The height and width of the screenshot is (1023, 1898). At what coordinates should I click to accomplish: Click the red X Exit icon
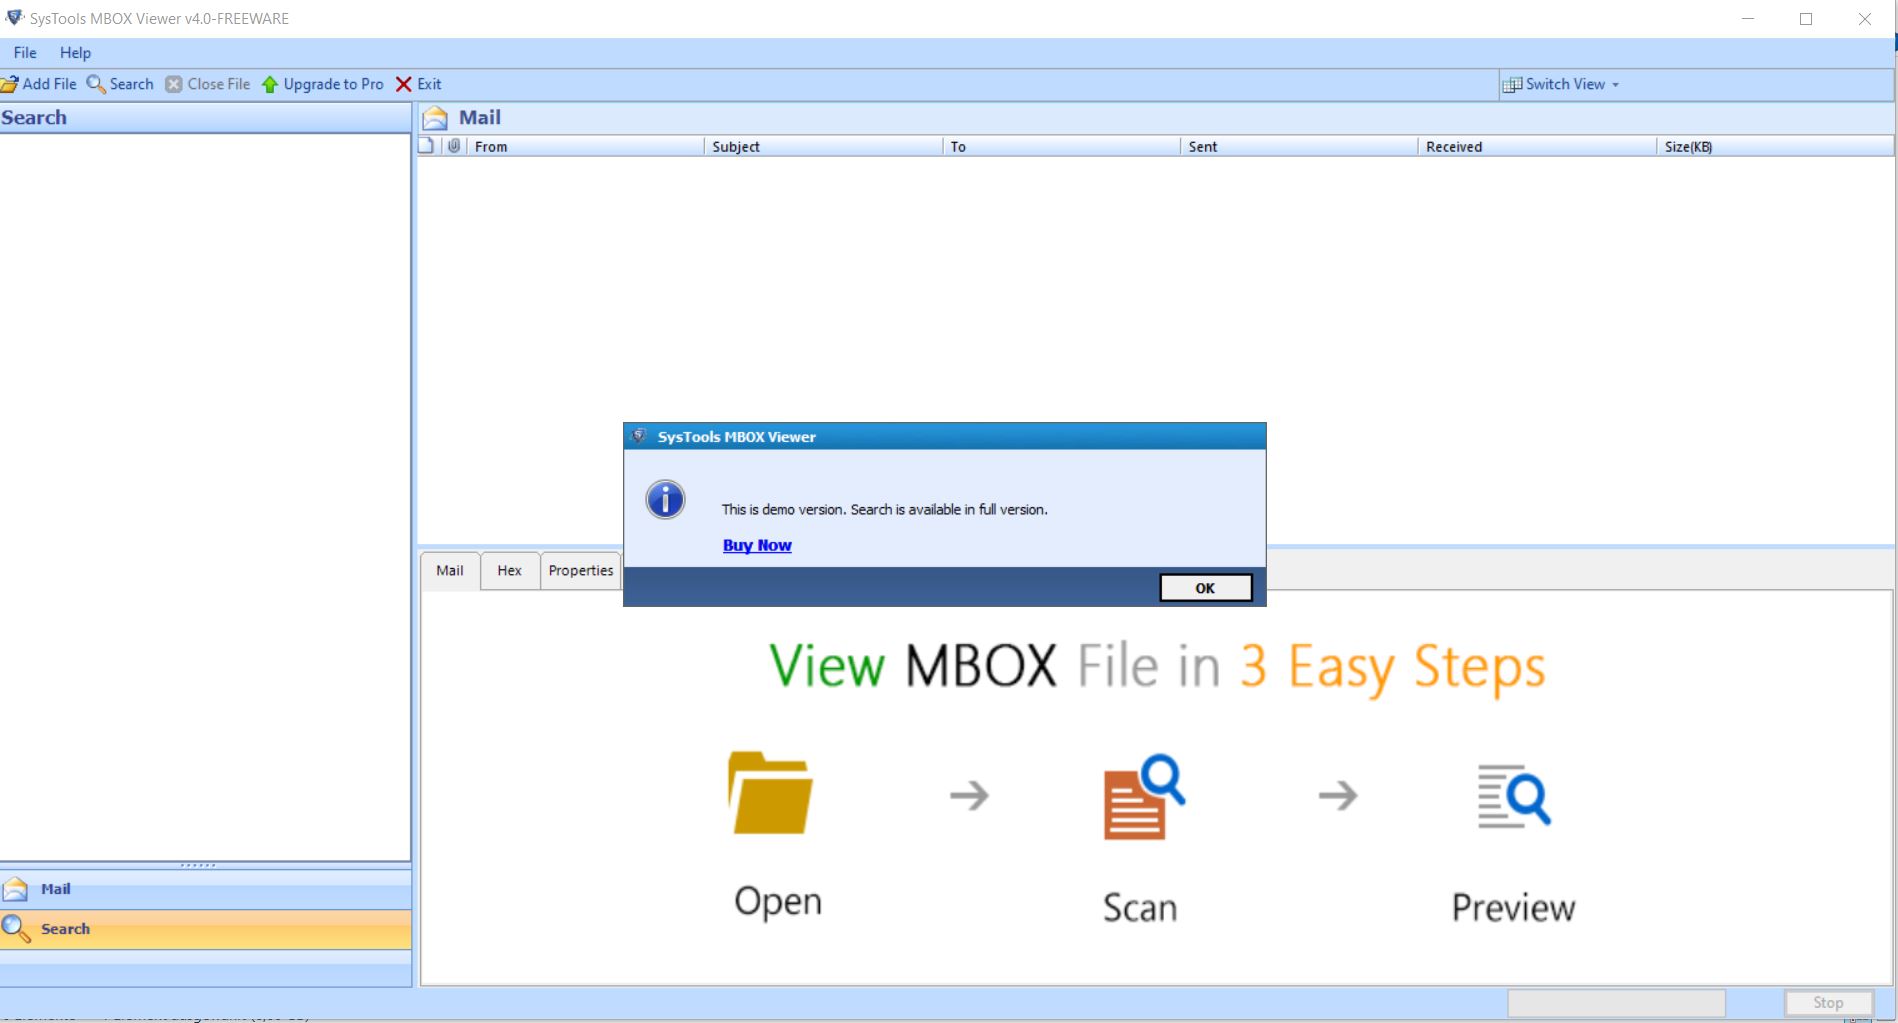pyautogui.click(x=404, y=85)
